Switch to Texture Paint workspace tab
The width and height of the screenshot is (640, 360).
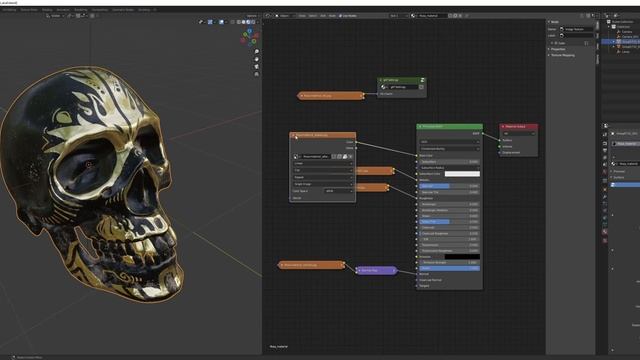point(29,9)
